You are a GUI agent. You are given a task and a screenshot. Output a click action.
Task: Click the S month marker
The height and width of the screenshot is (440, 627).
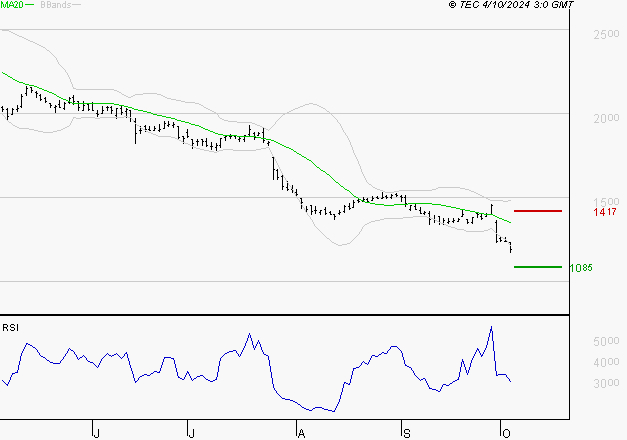(407, 434)
